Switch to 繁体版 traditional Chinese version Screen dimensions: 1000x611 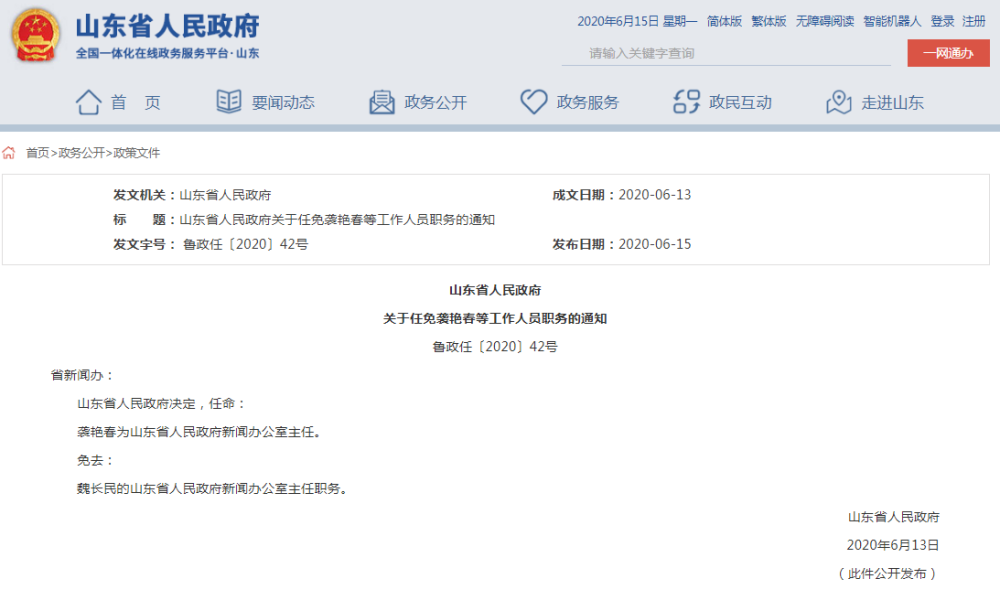click(x=768, y=20)
